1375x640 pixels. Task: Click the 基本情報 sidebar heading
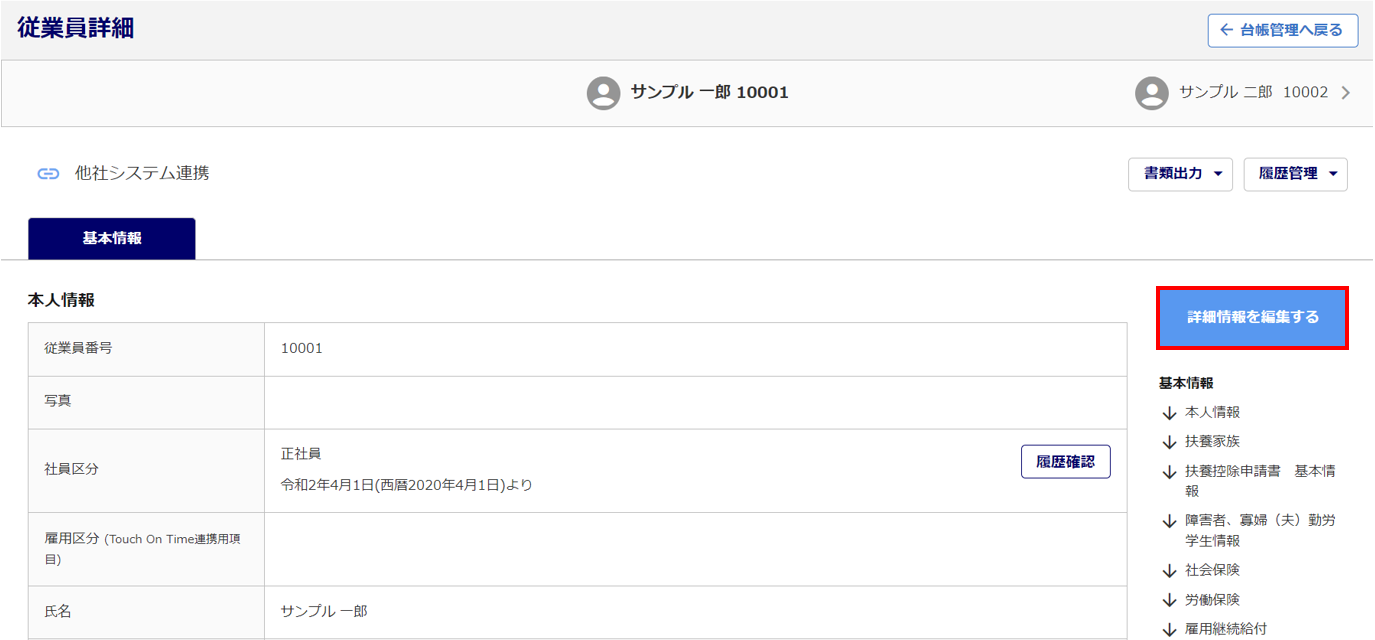click(x=1186, y=383)
